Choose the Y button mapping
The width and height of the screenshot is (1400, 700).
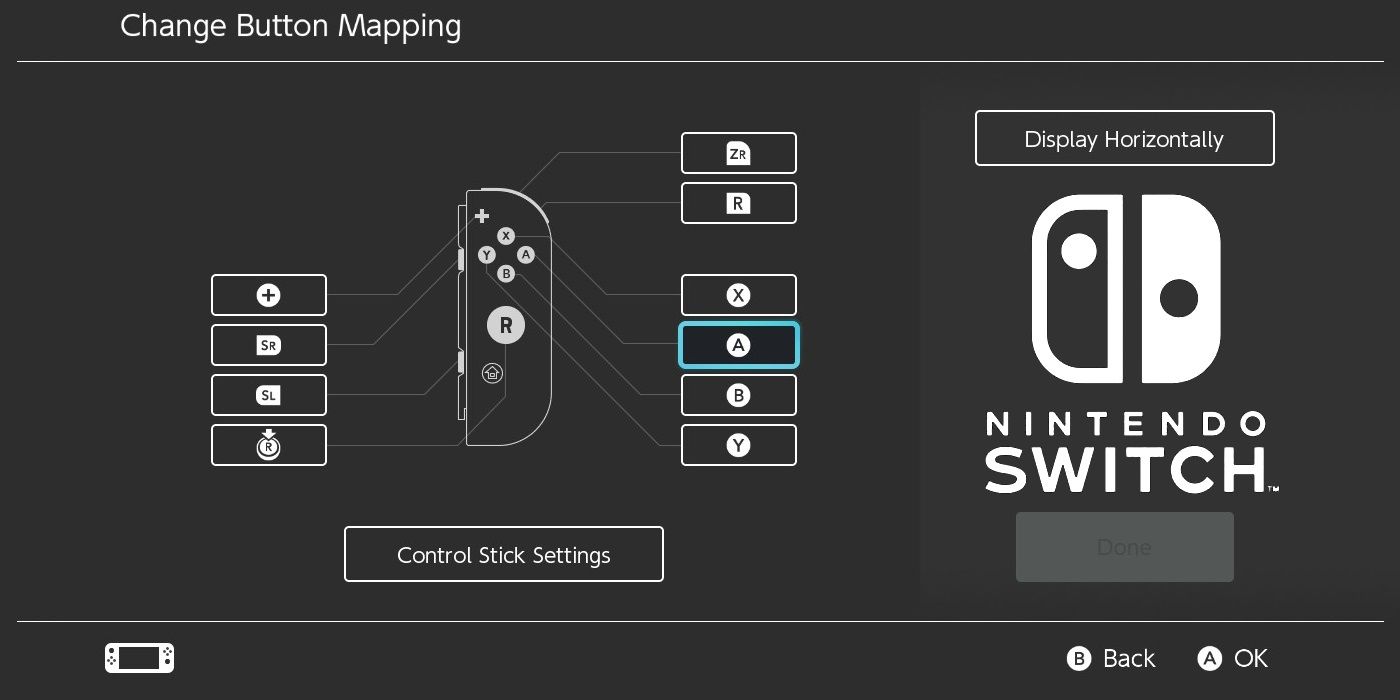tap(738, 445)
